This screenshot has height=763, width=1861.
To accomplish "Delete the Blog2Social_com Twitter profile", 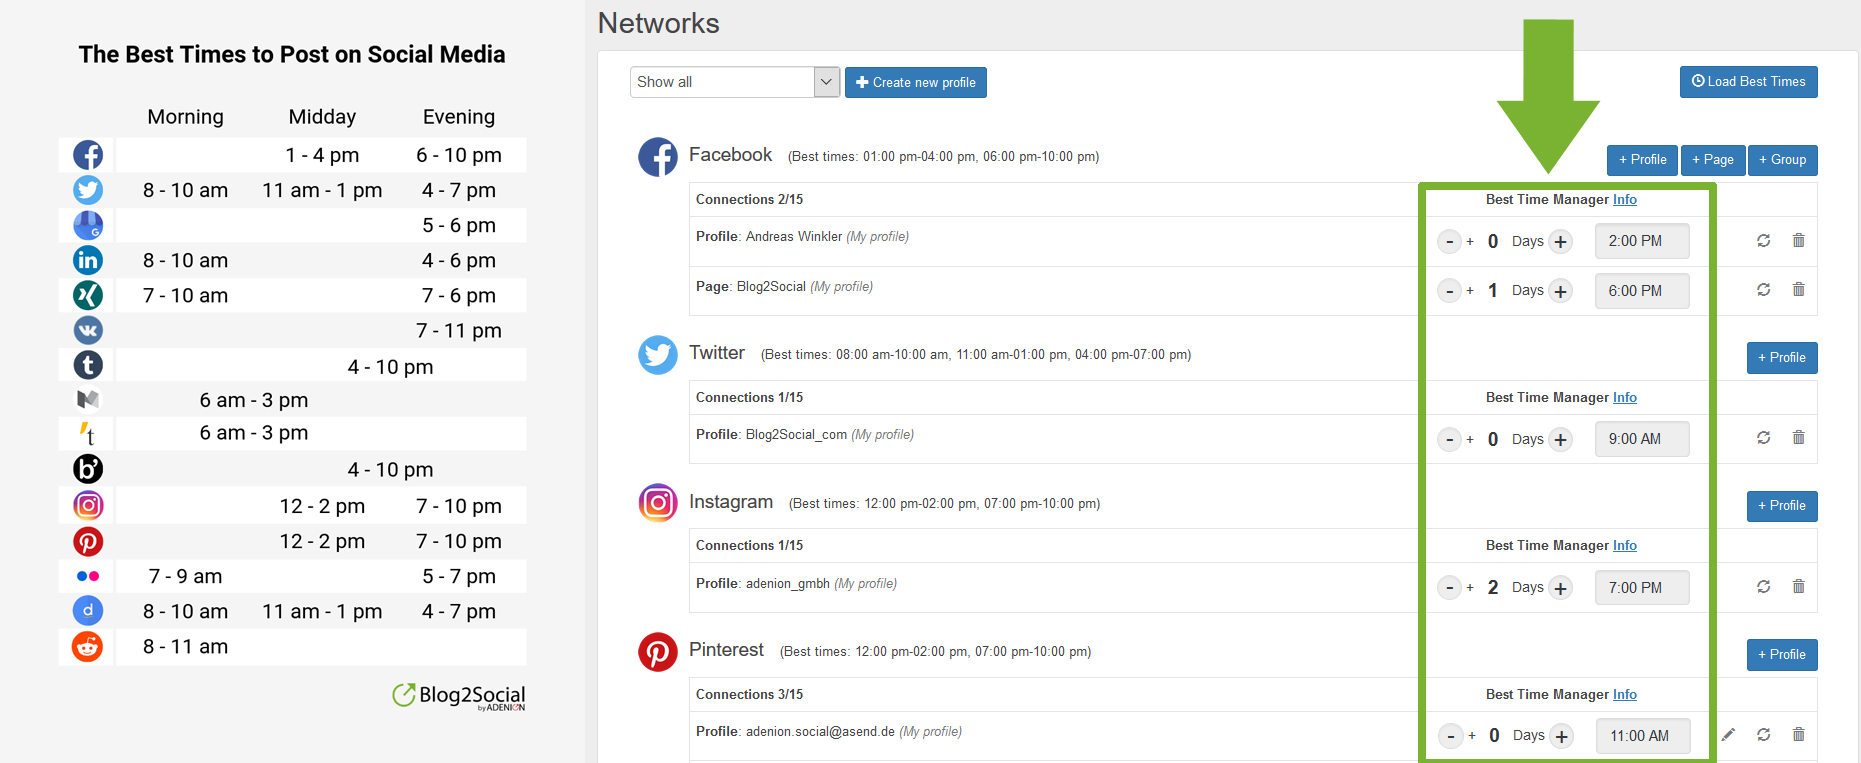I will [1799, 438].
